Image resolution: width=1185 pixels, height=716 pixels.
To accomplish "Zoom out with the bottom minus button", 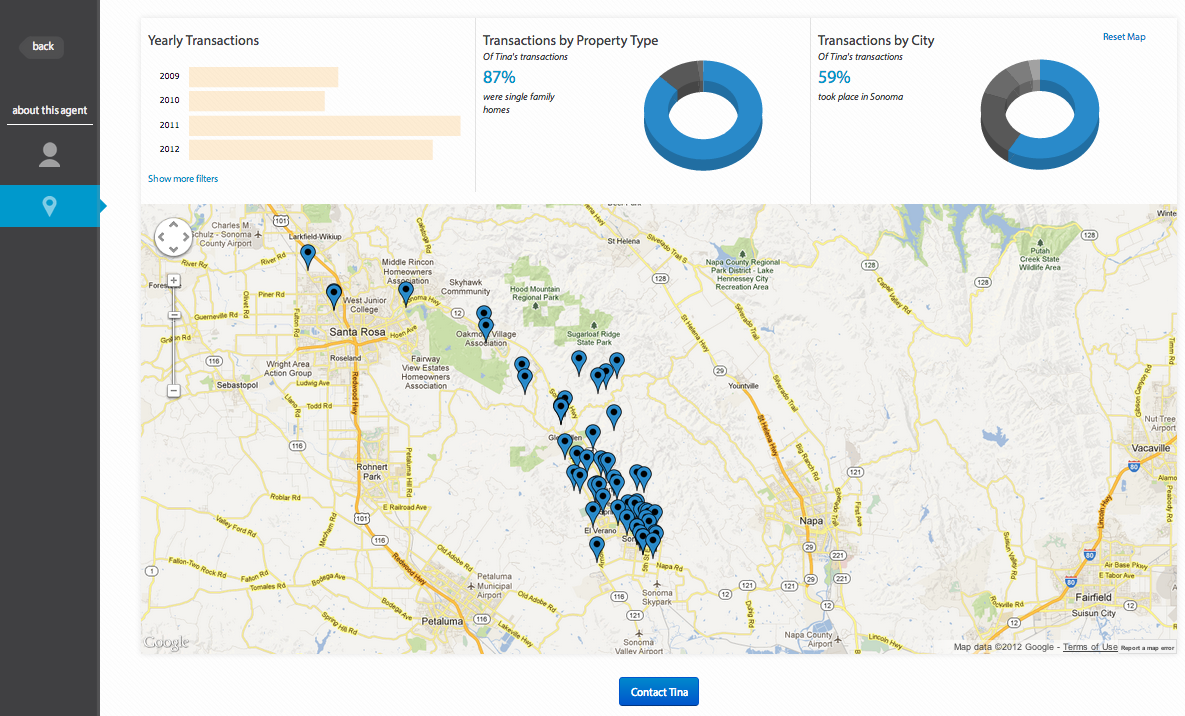I will pyautogui.click(x=174, y=390).
